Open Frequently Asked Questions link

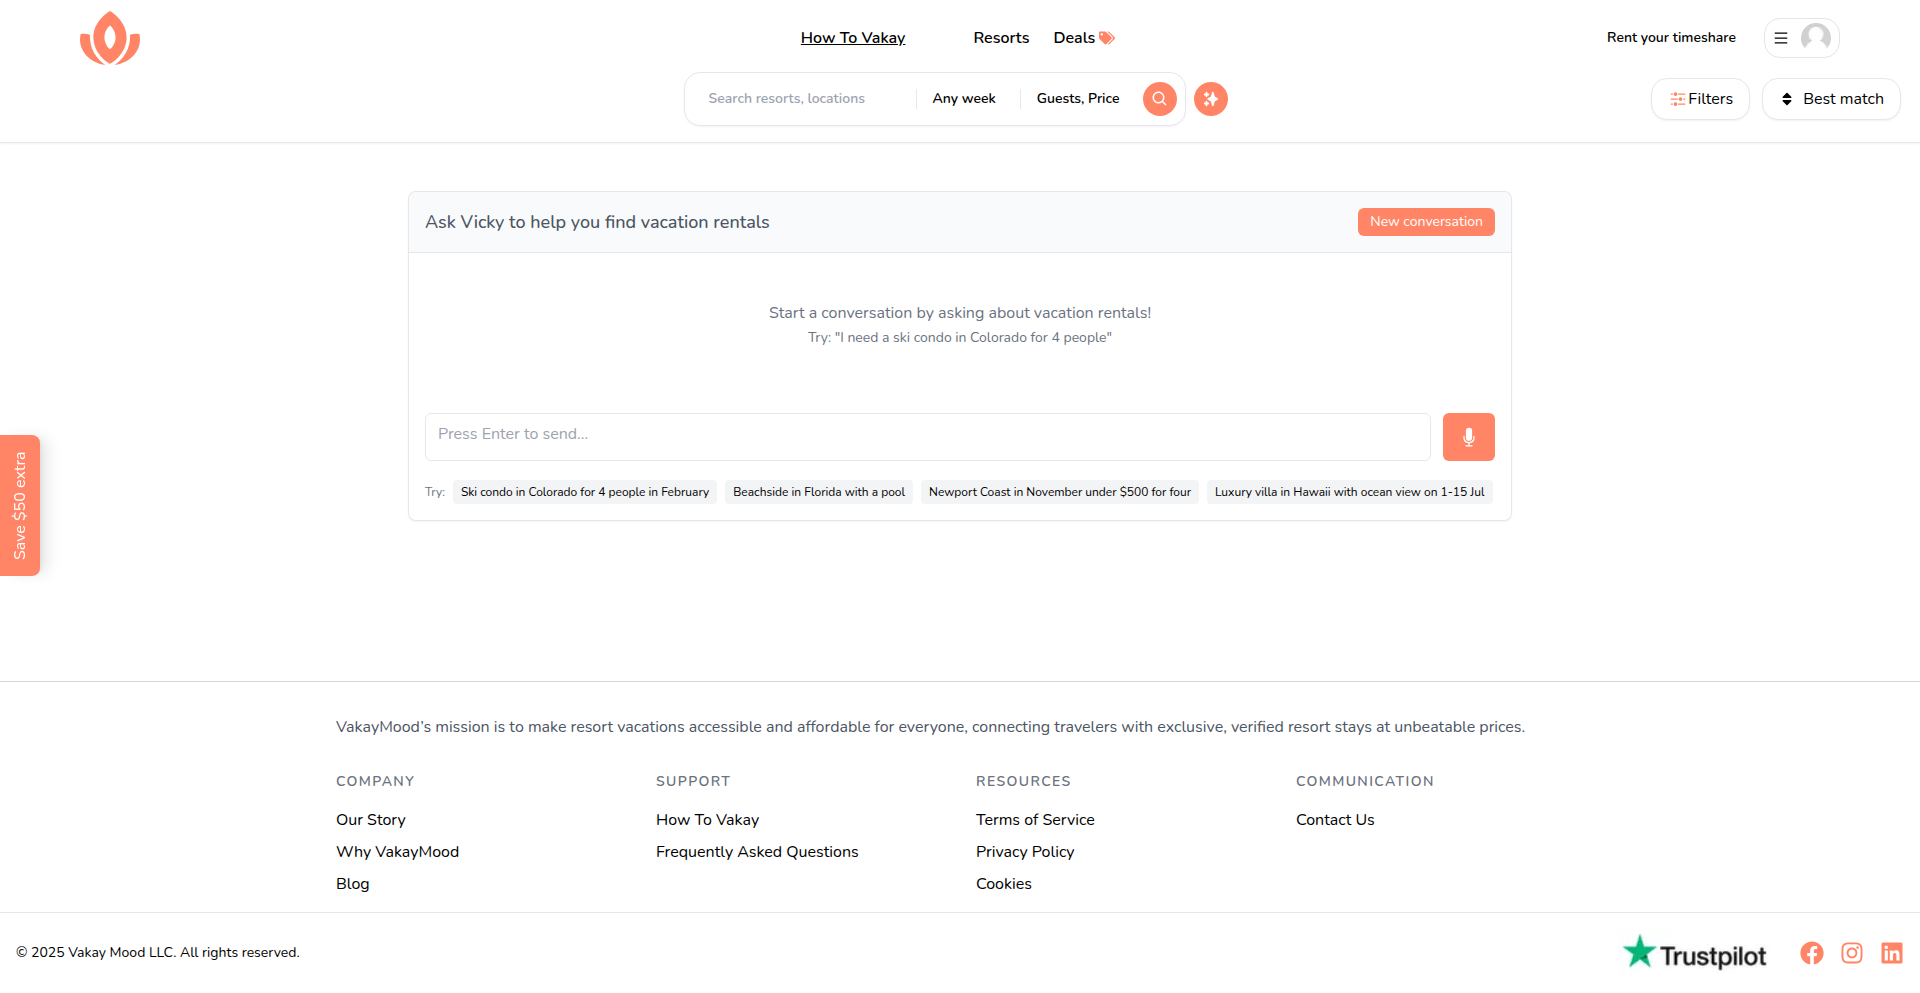(757, 852)
